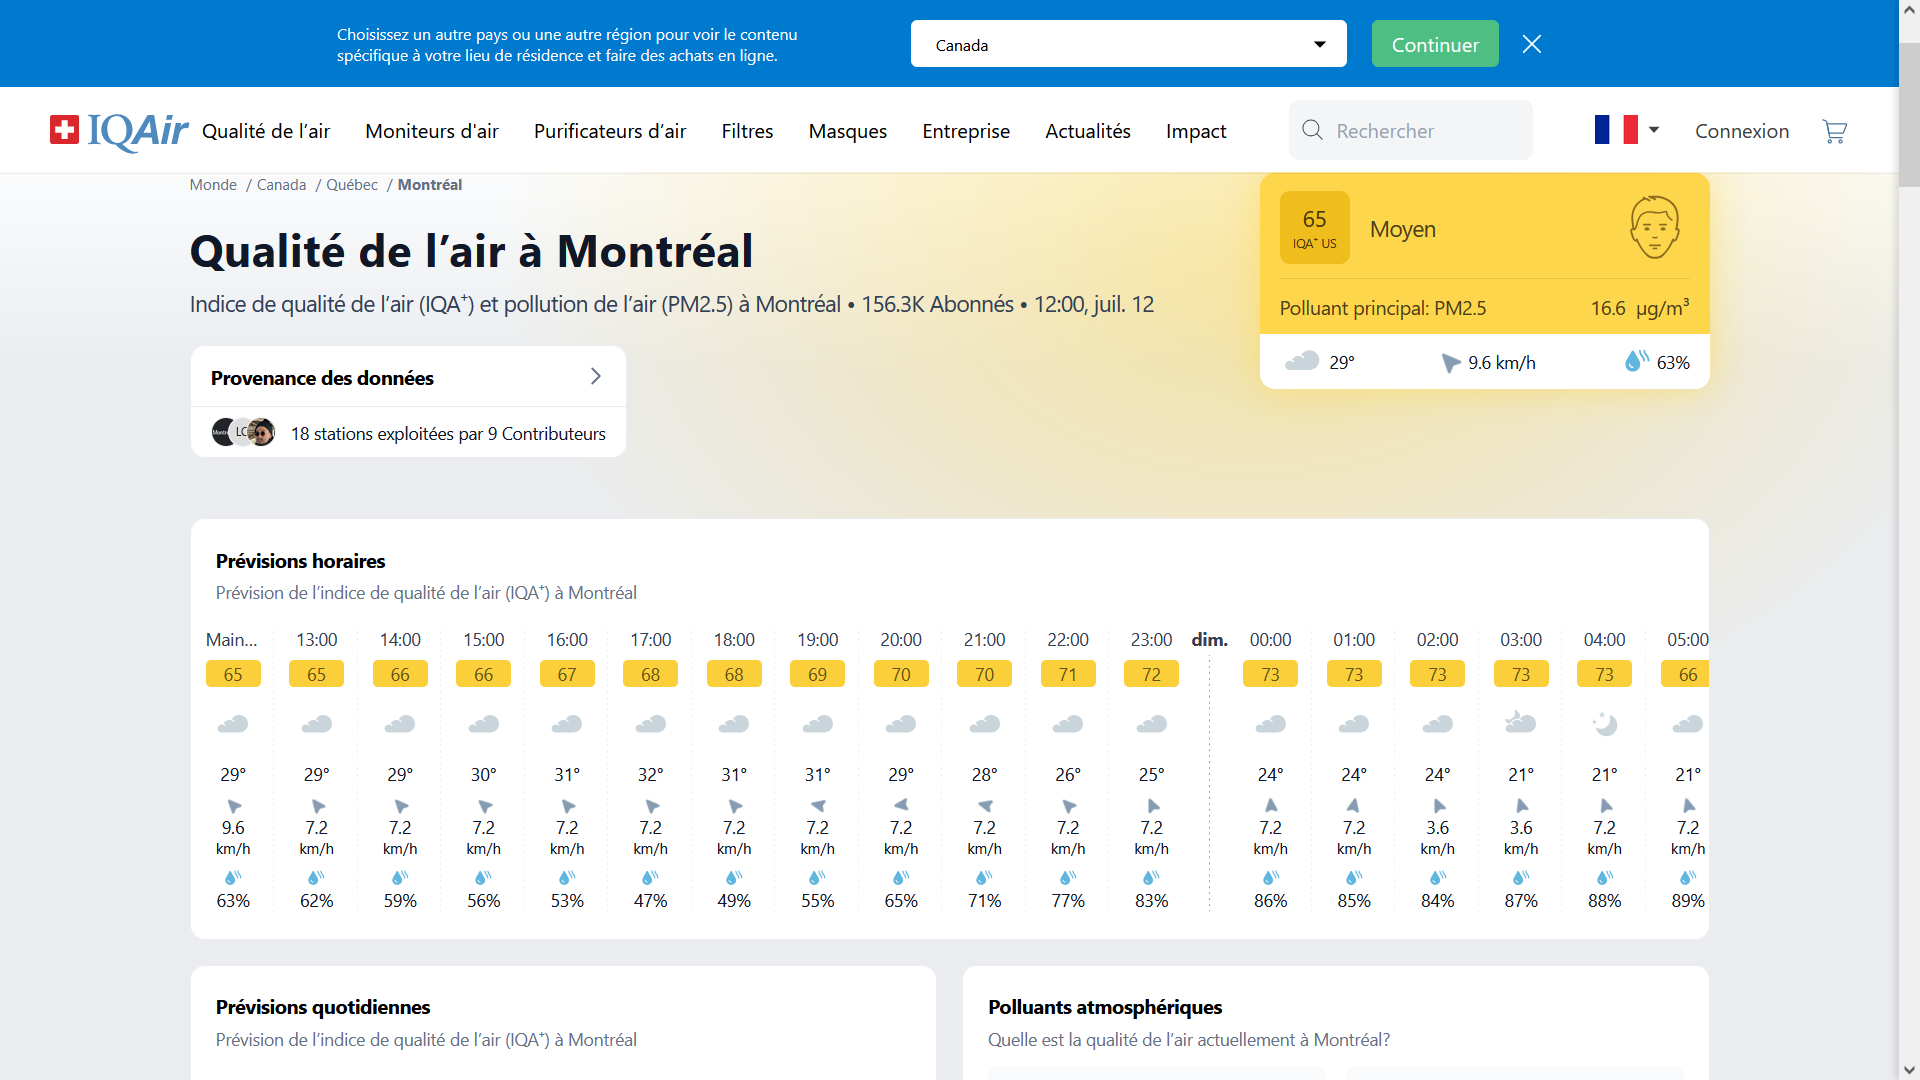The height and width of the screenshot is (1080, 1920).
Task: Click the cloud icon for 20:00 forecast
Action: (x=901, y=724)
